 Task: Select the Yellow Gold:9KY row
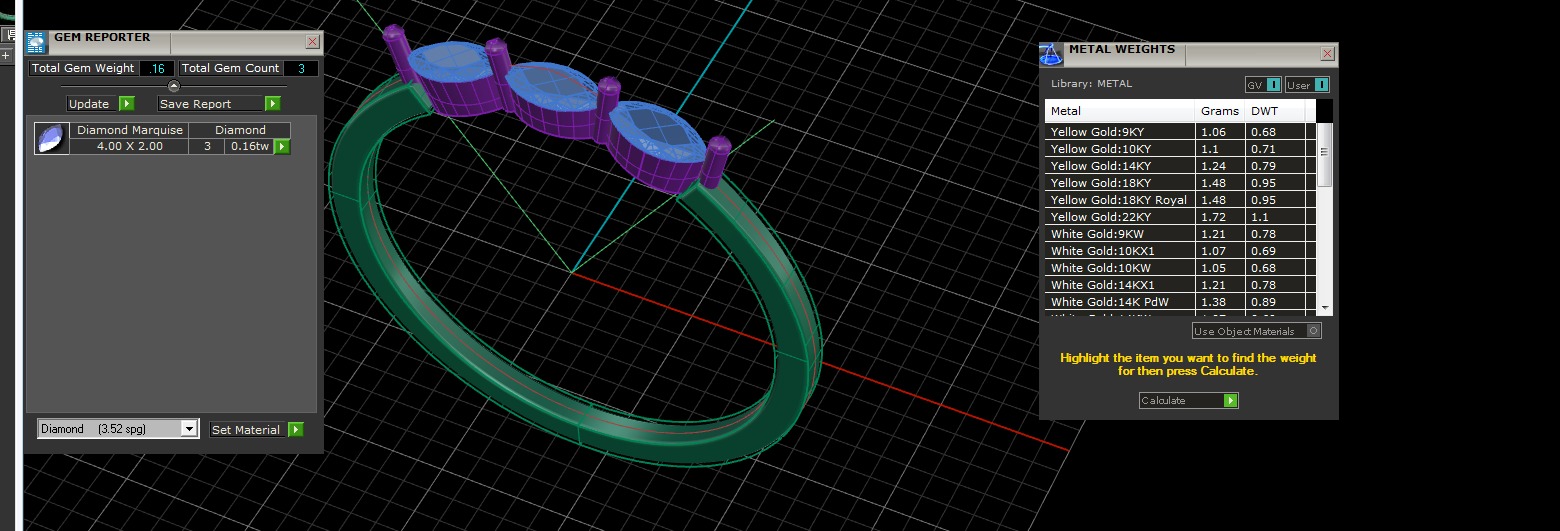click(x=1181, y=132)
